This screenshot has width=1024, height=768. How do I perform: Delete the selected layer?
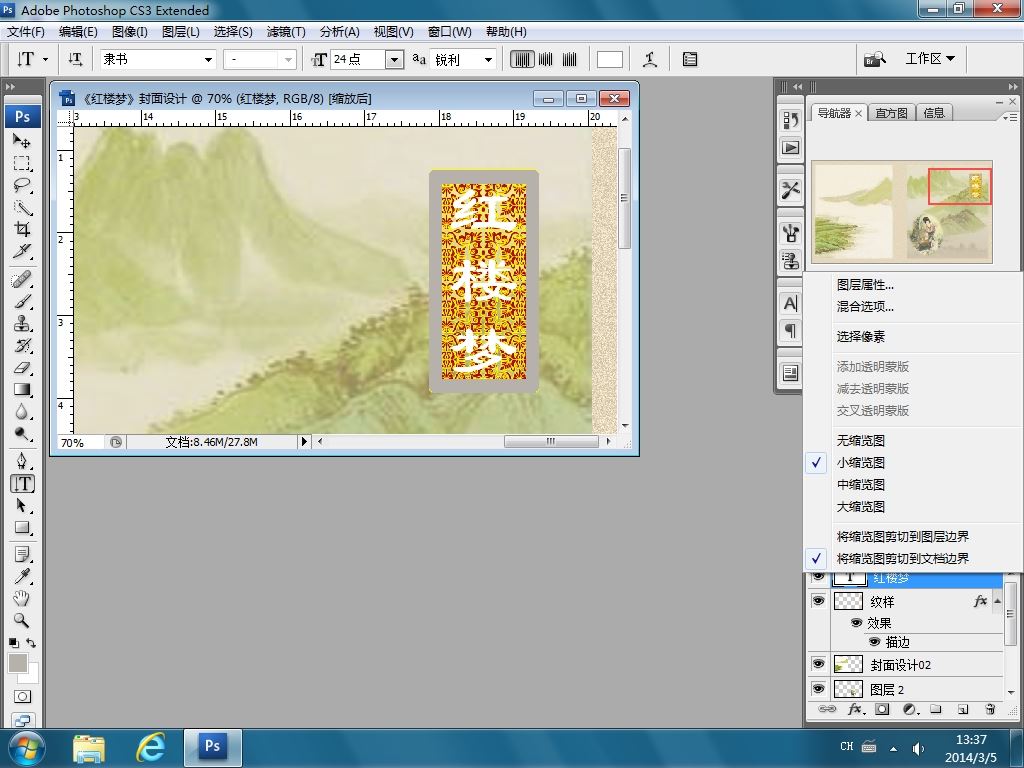[990, 709]
